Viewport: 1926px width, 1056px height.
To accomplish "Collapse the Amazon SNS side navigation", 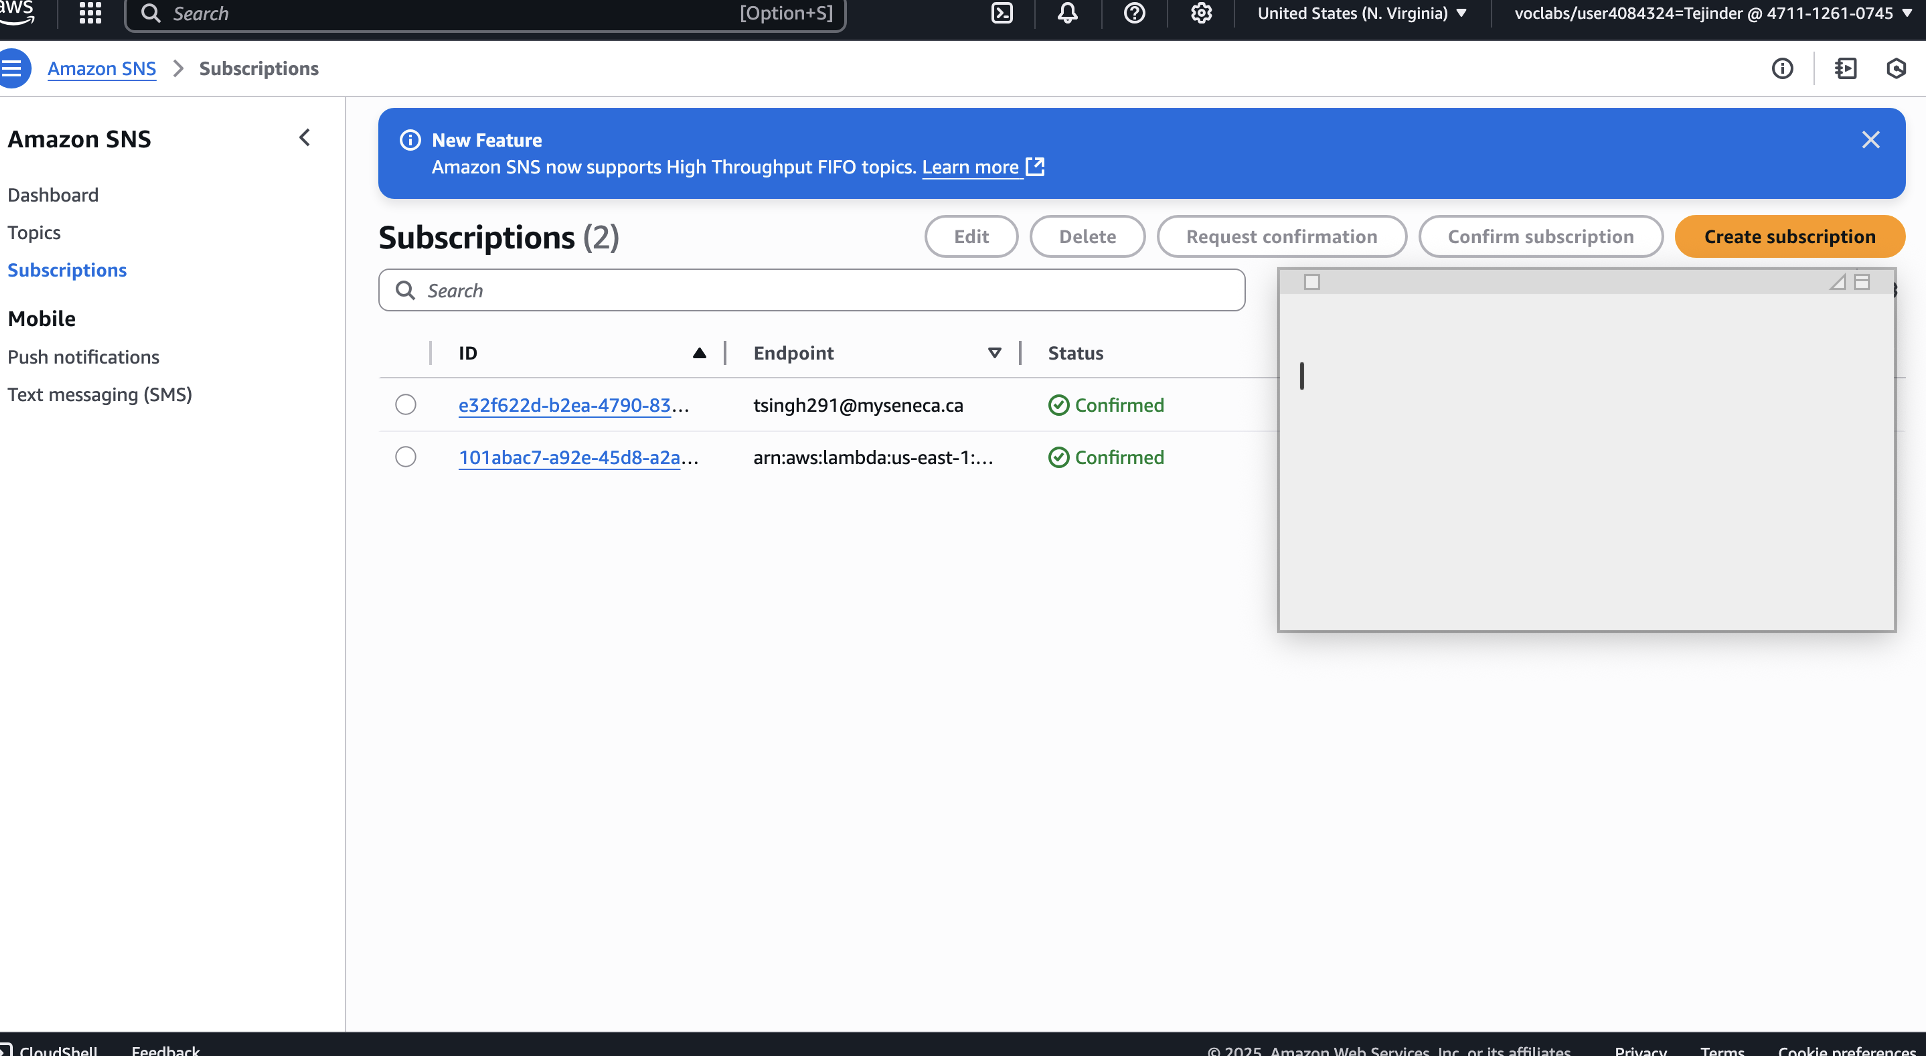I will [x=305, y=138].
